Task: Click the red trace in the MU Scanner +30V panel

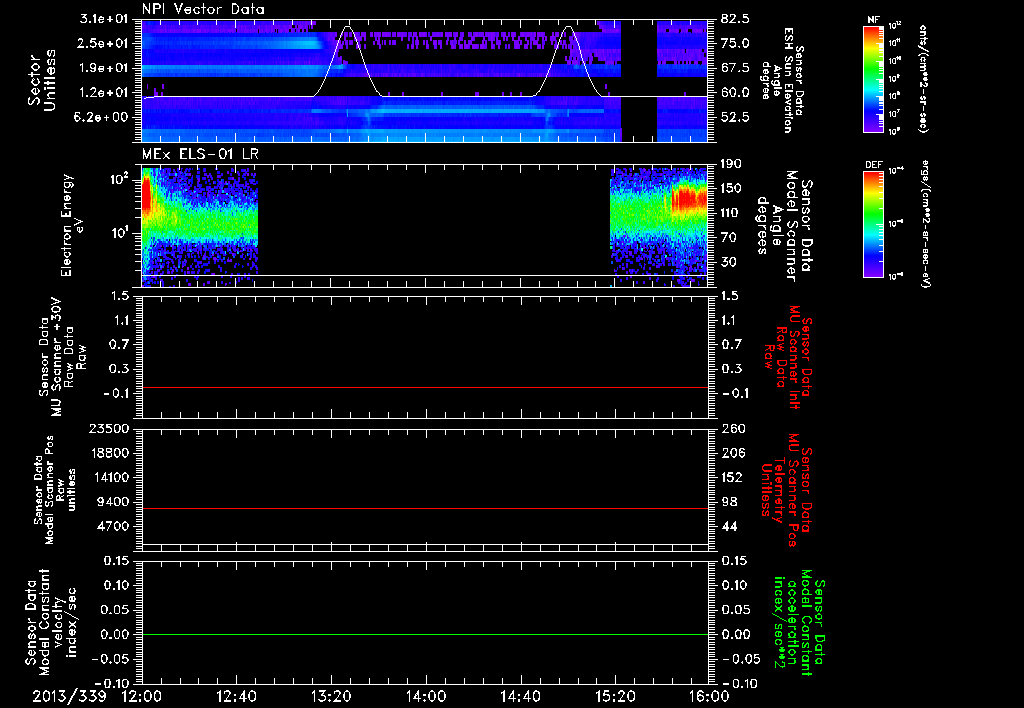Action: tap(425, 387)
